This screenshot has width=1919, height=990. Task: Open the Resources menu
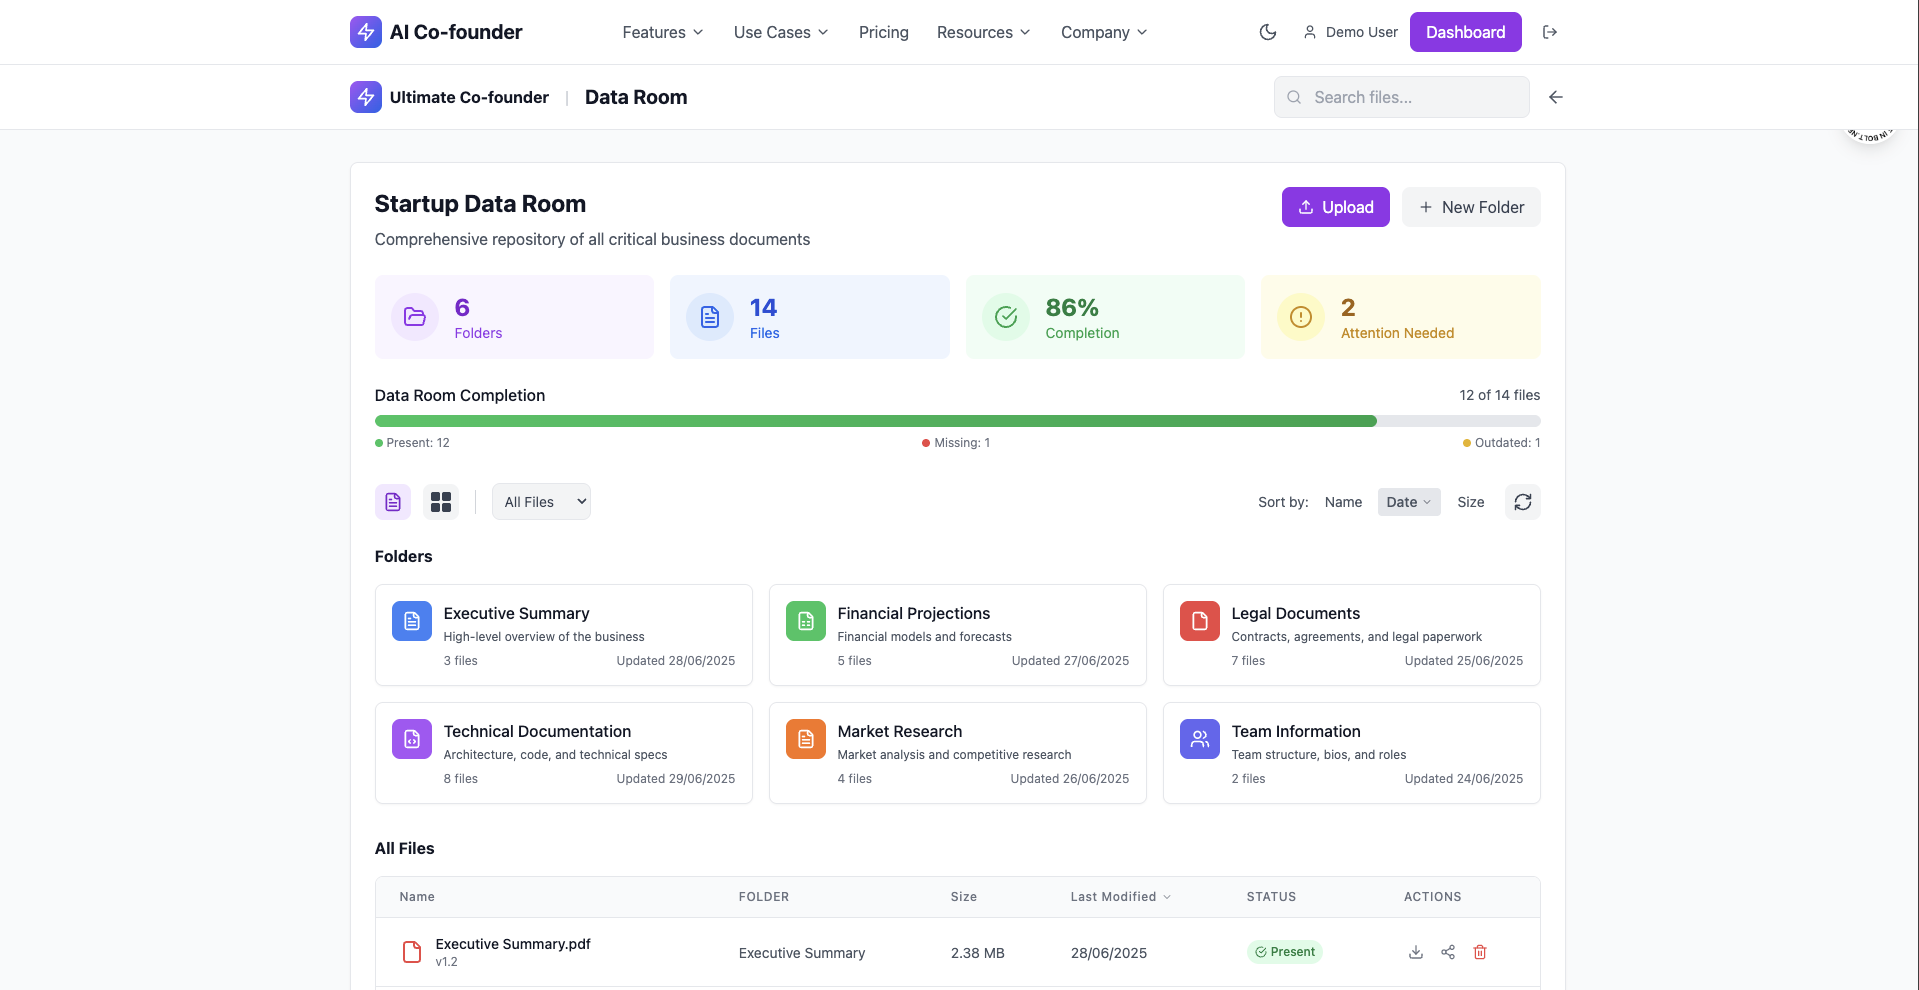pyautogui.click(x=982, y=31)
